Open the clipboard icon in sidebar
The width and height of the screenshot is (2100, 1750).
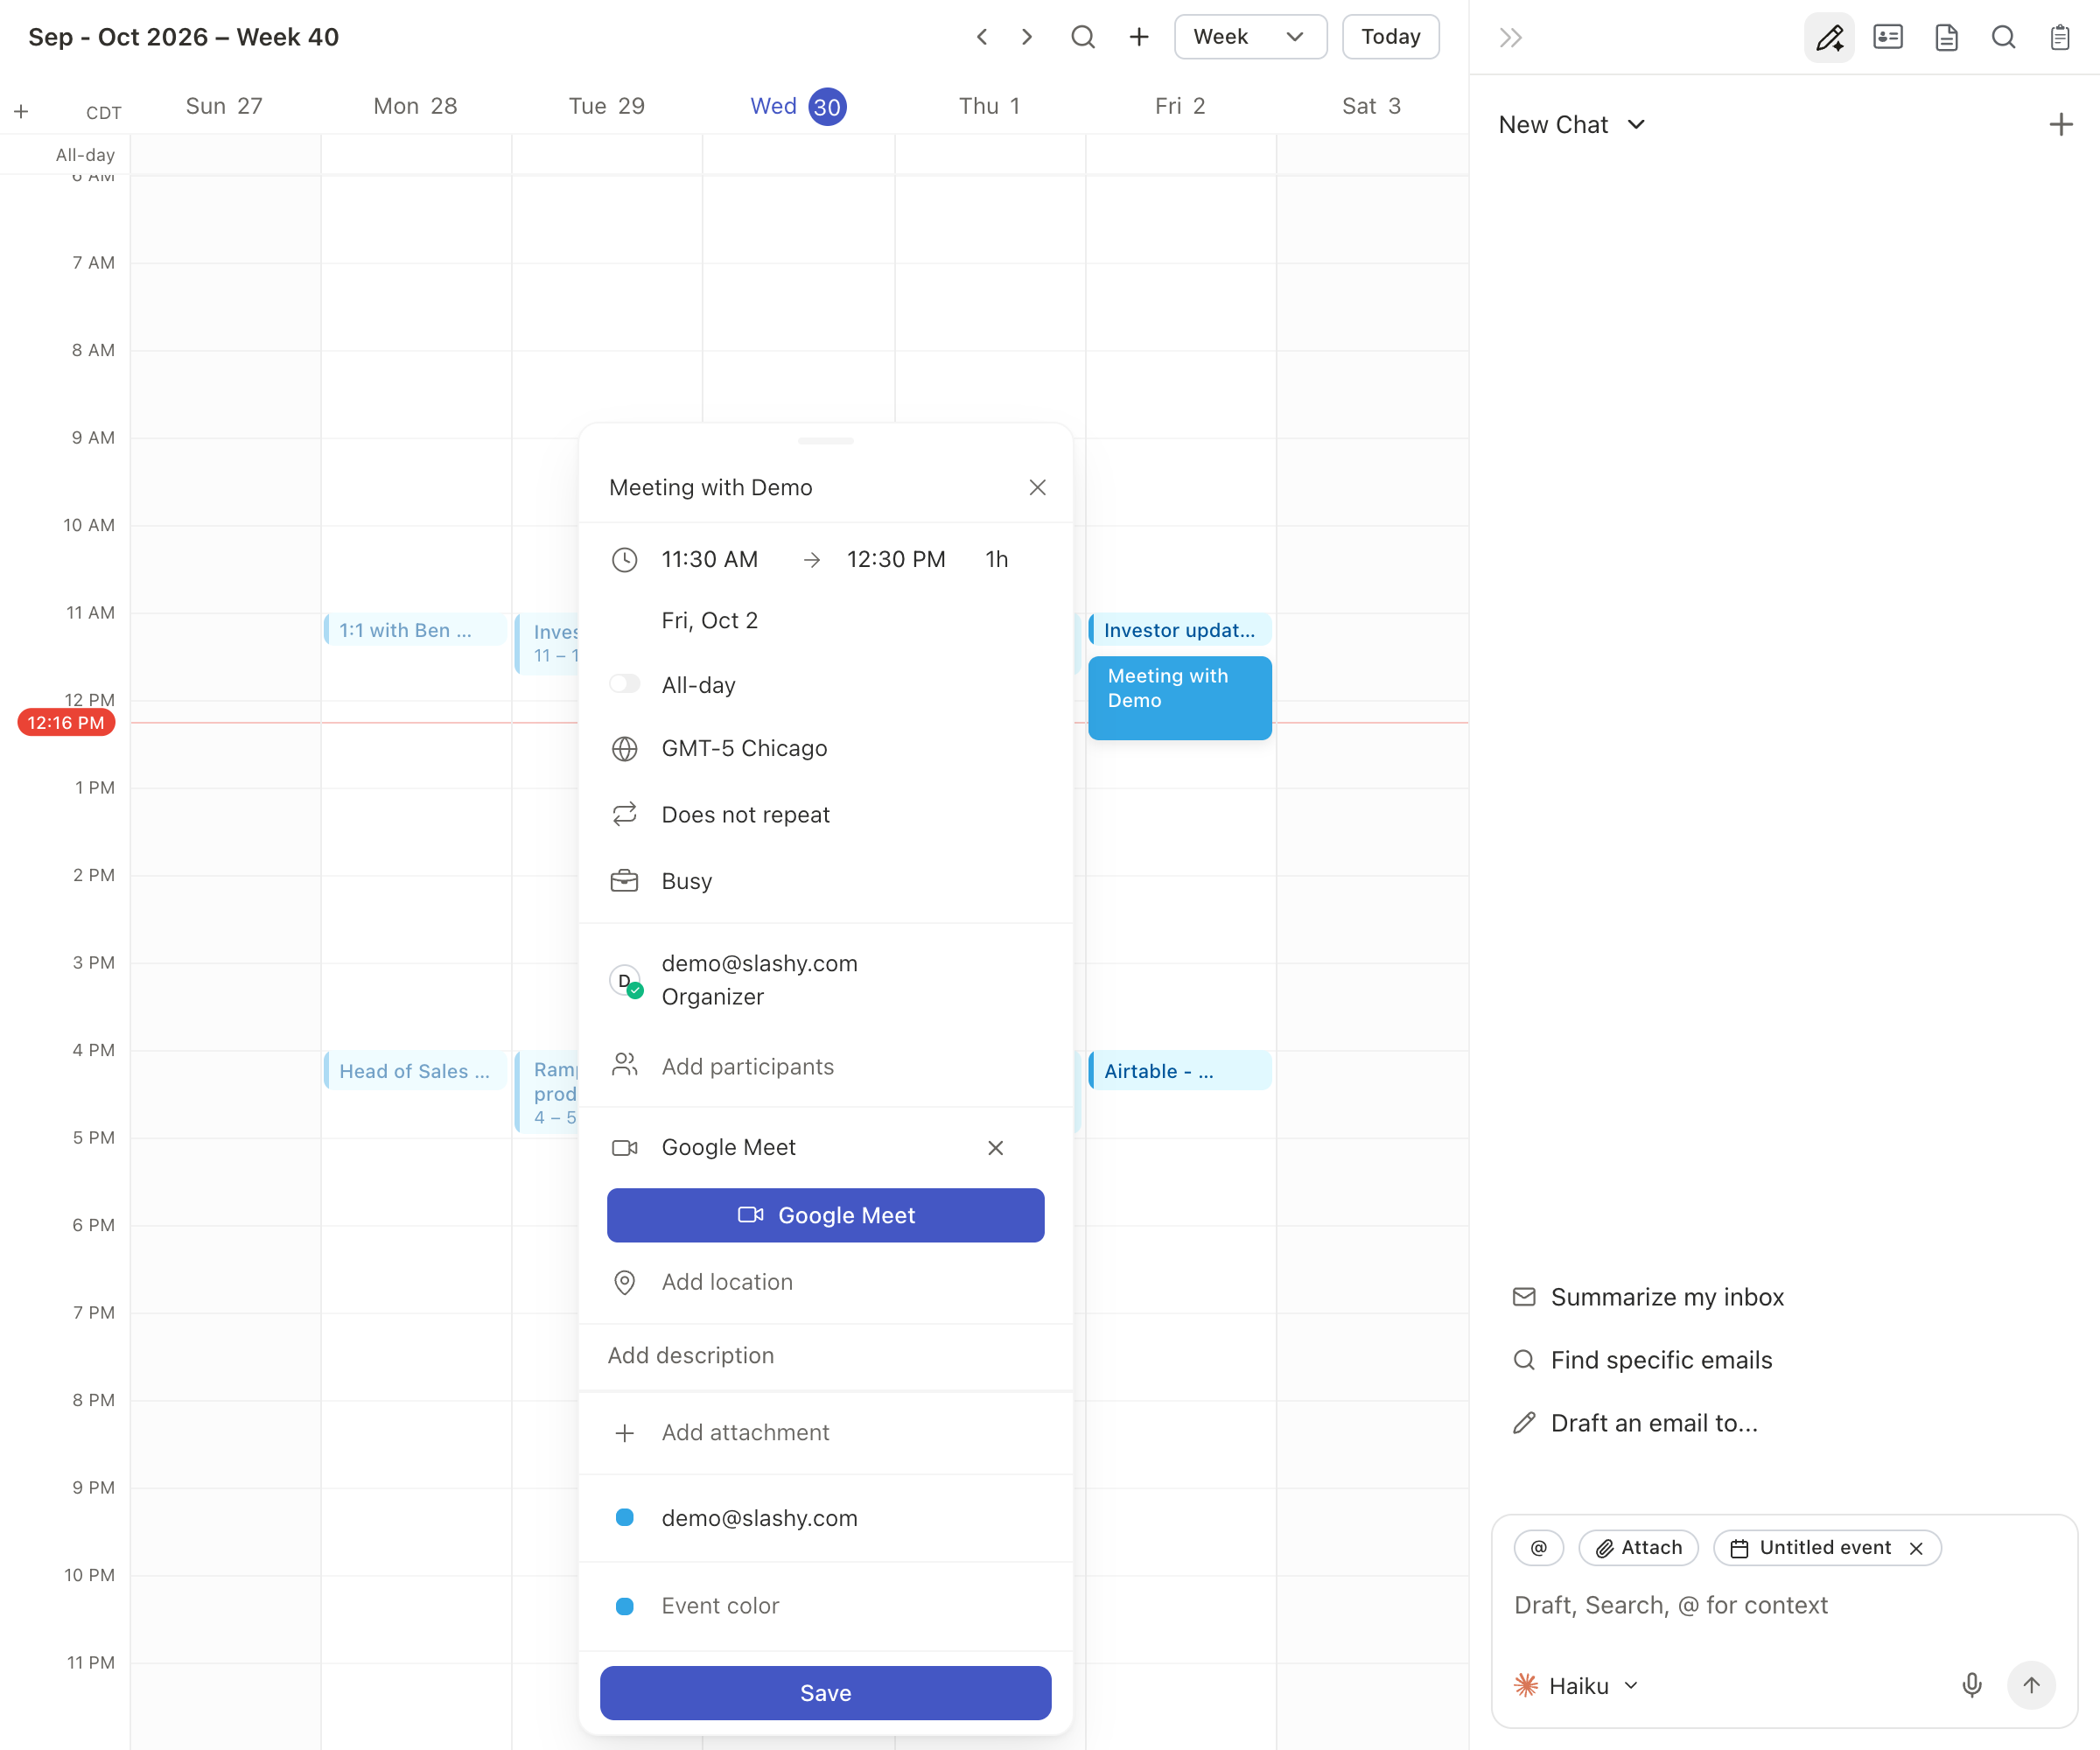[x=2060, y=38]
